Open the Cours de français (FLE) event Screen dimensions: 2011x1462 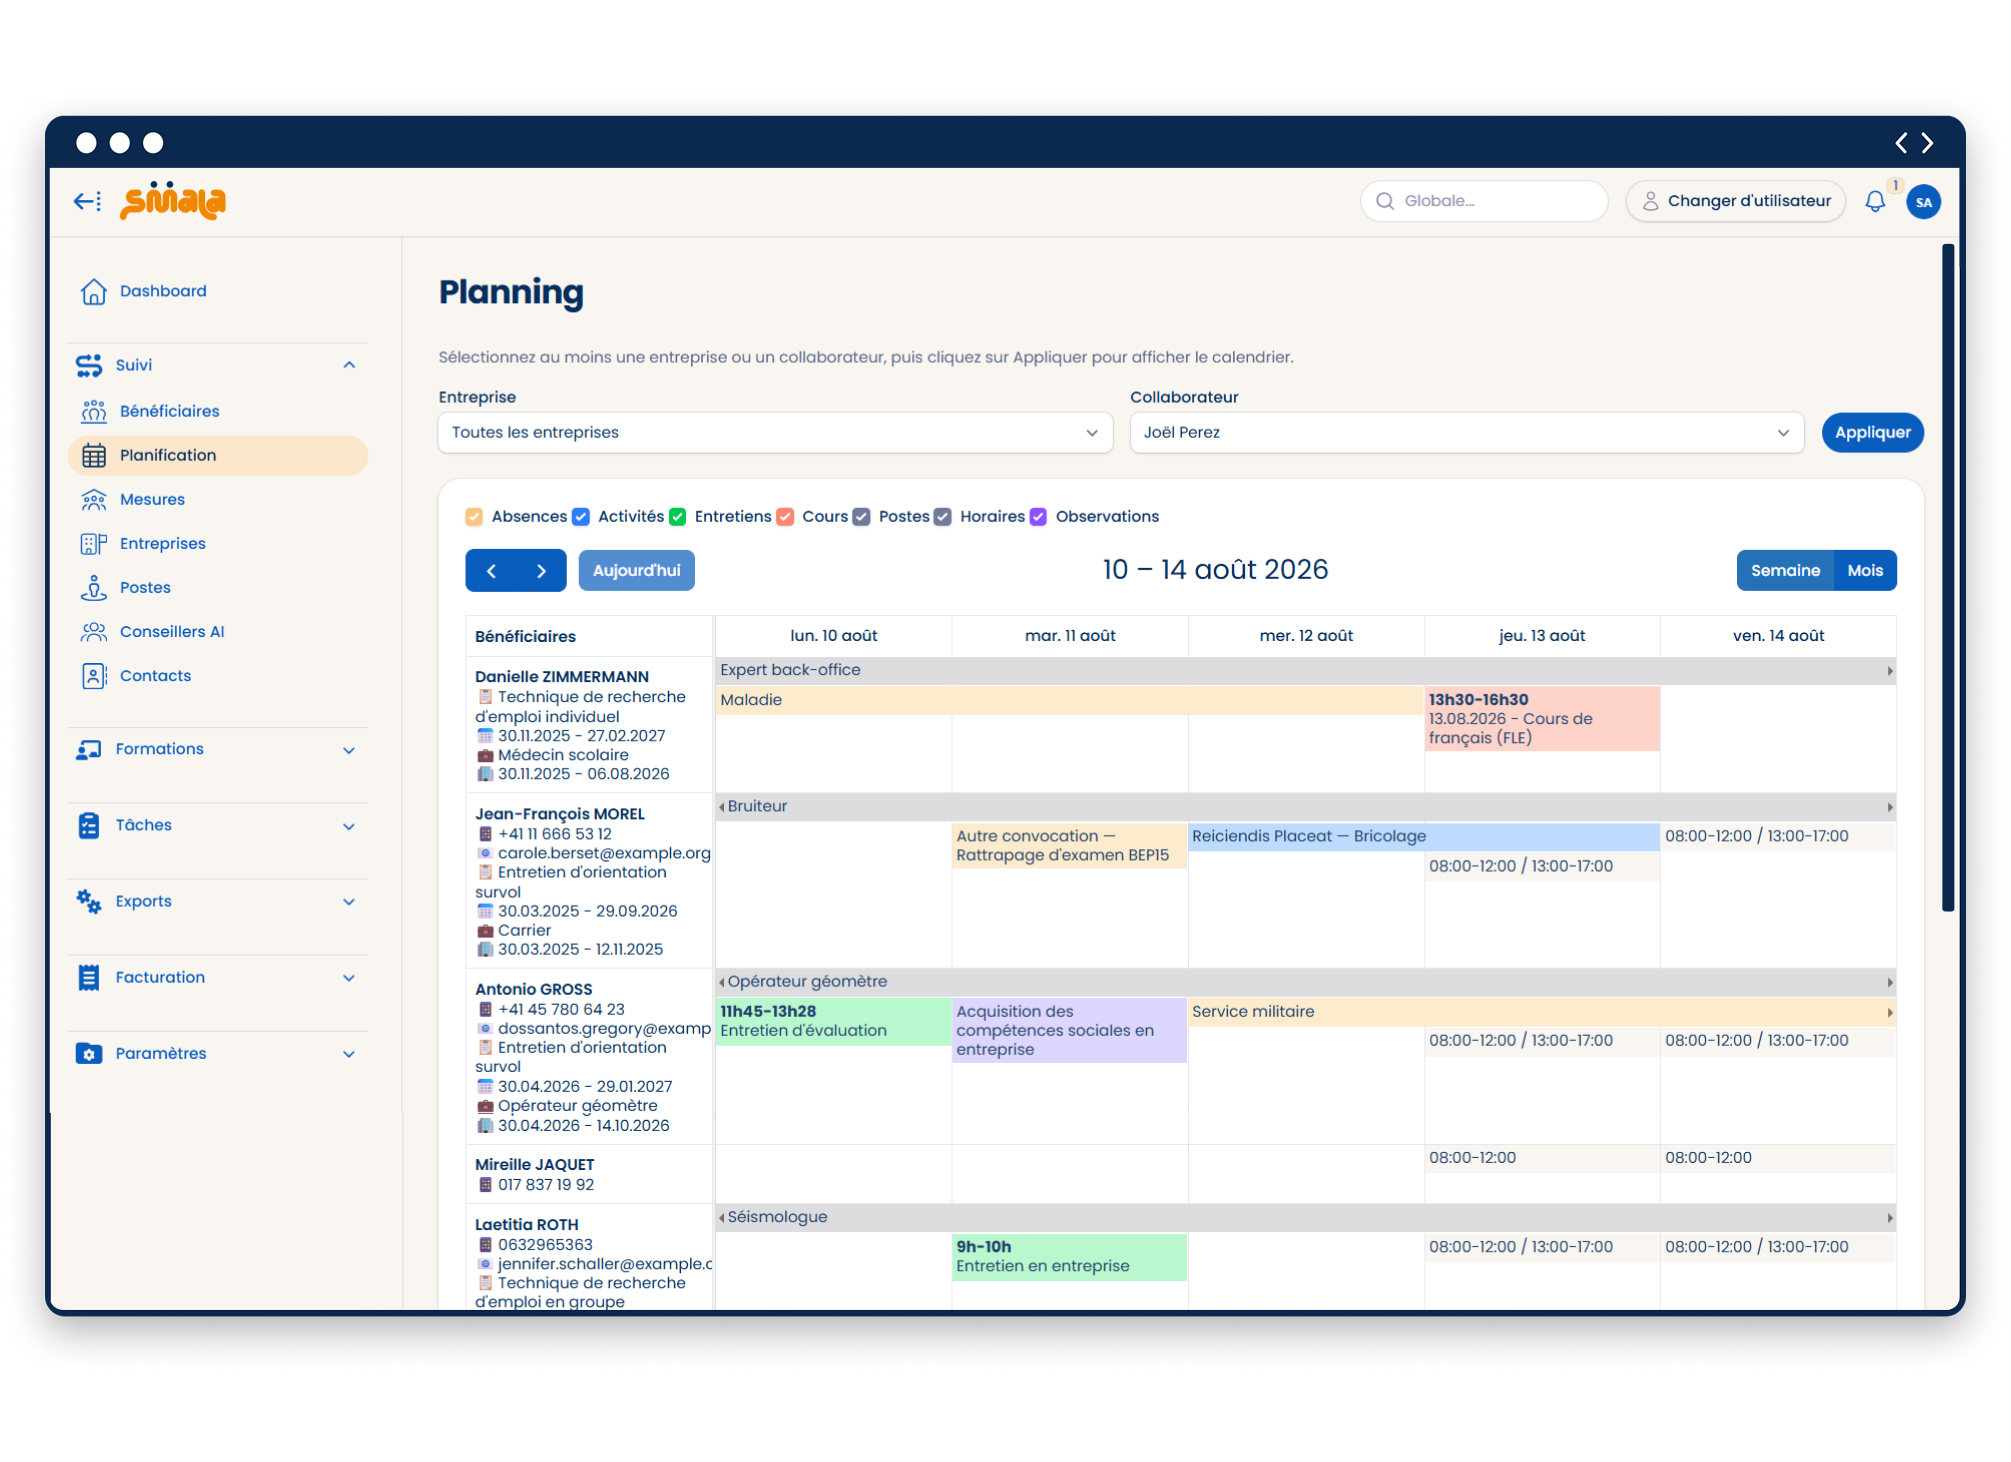click(x=1542, y=719)
